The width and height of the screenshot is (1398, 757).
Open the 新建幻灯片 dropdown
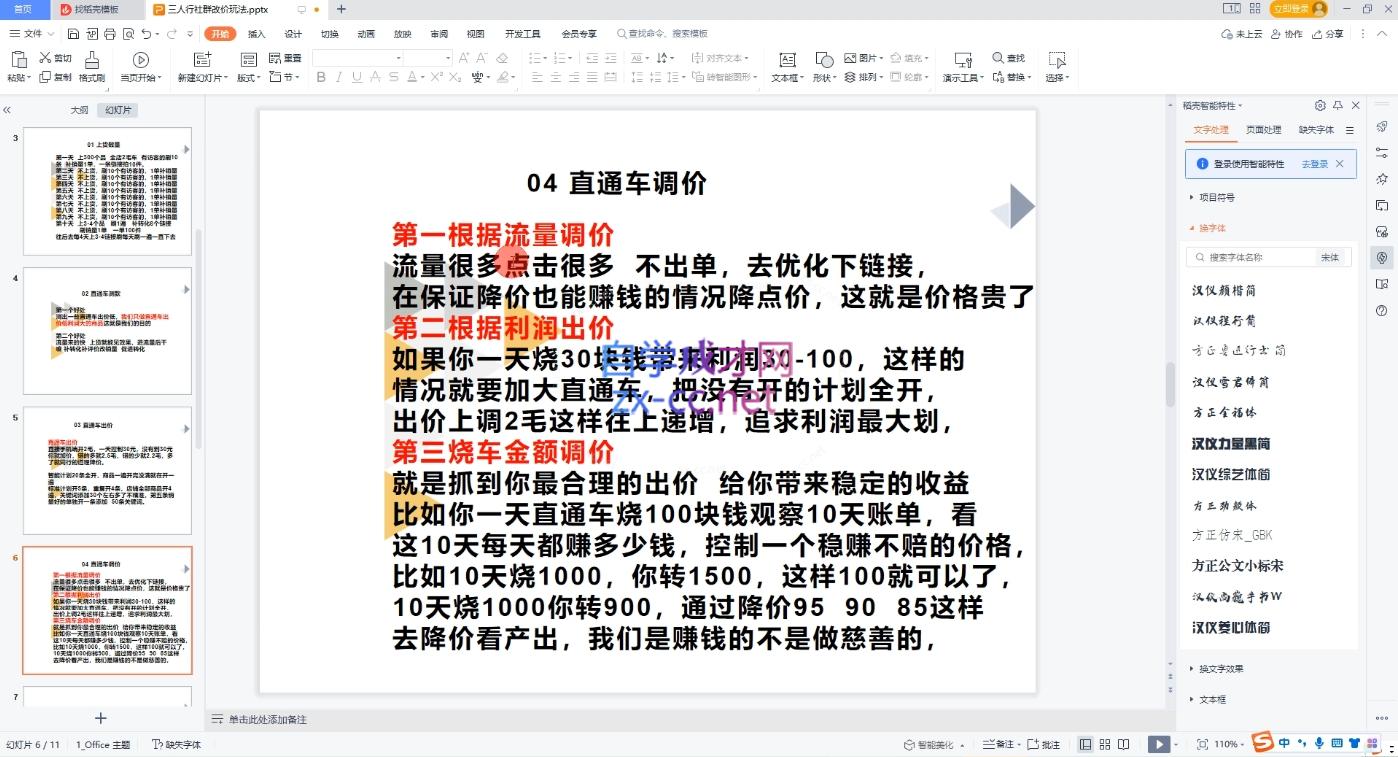(x=202, y=78)
